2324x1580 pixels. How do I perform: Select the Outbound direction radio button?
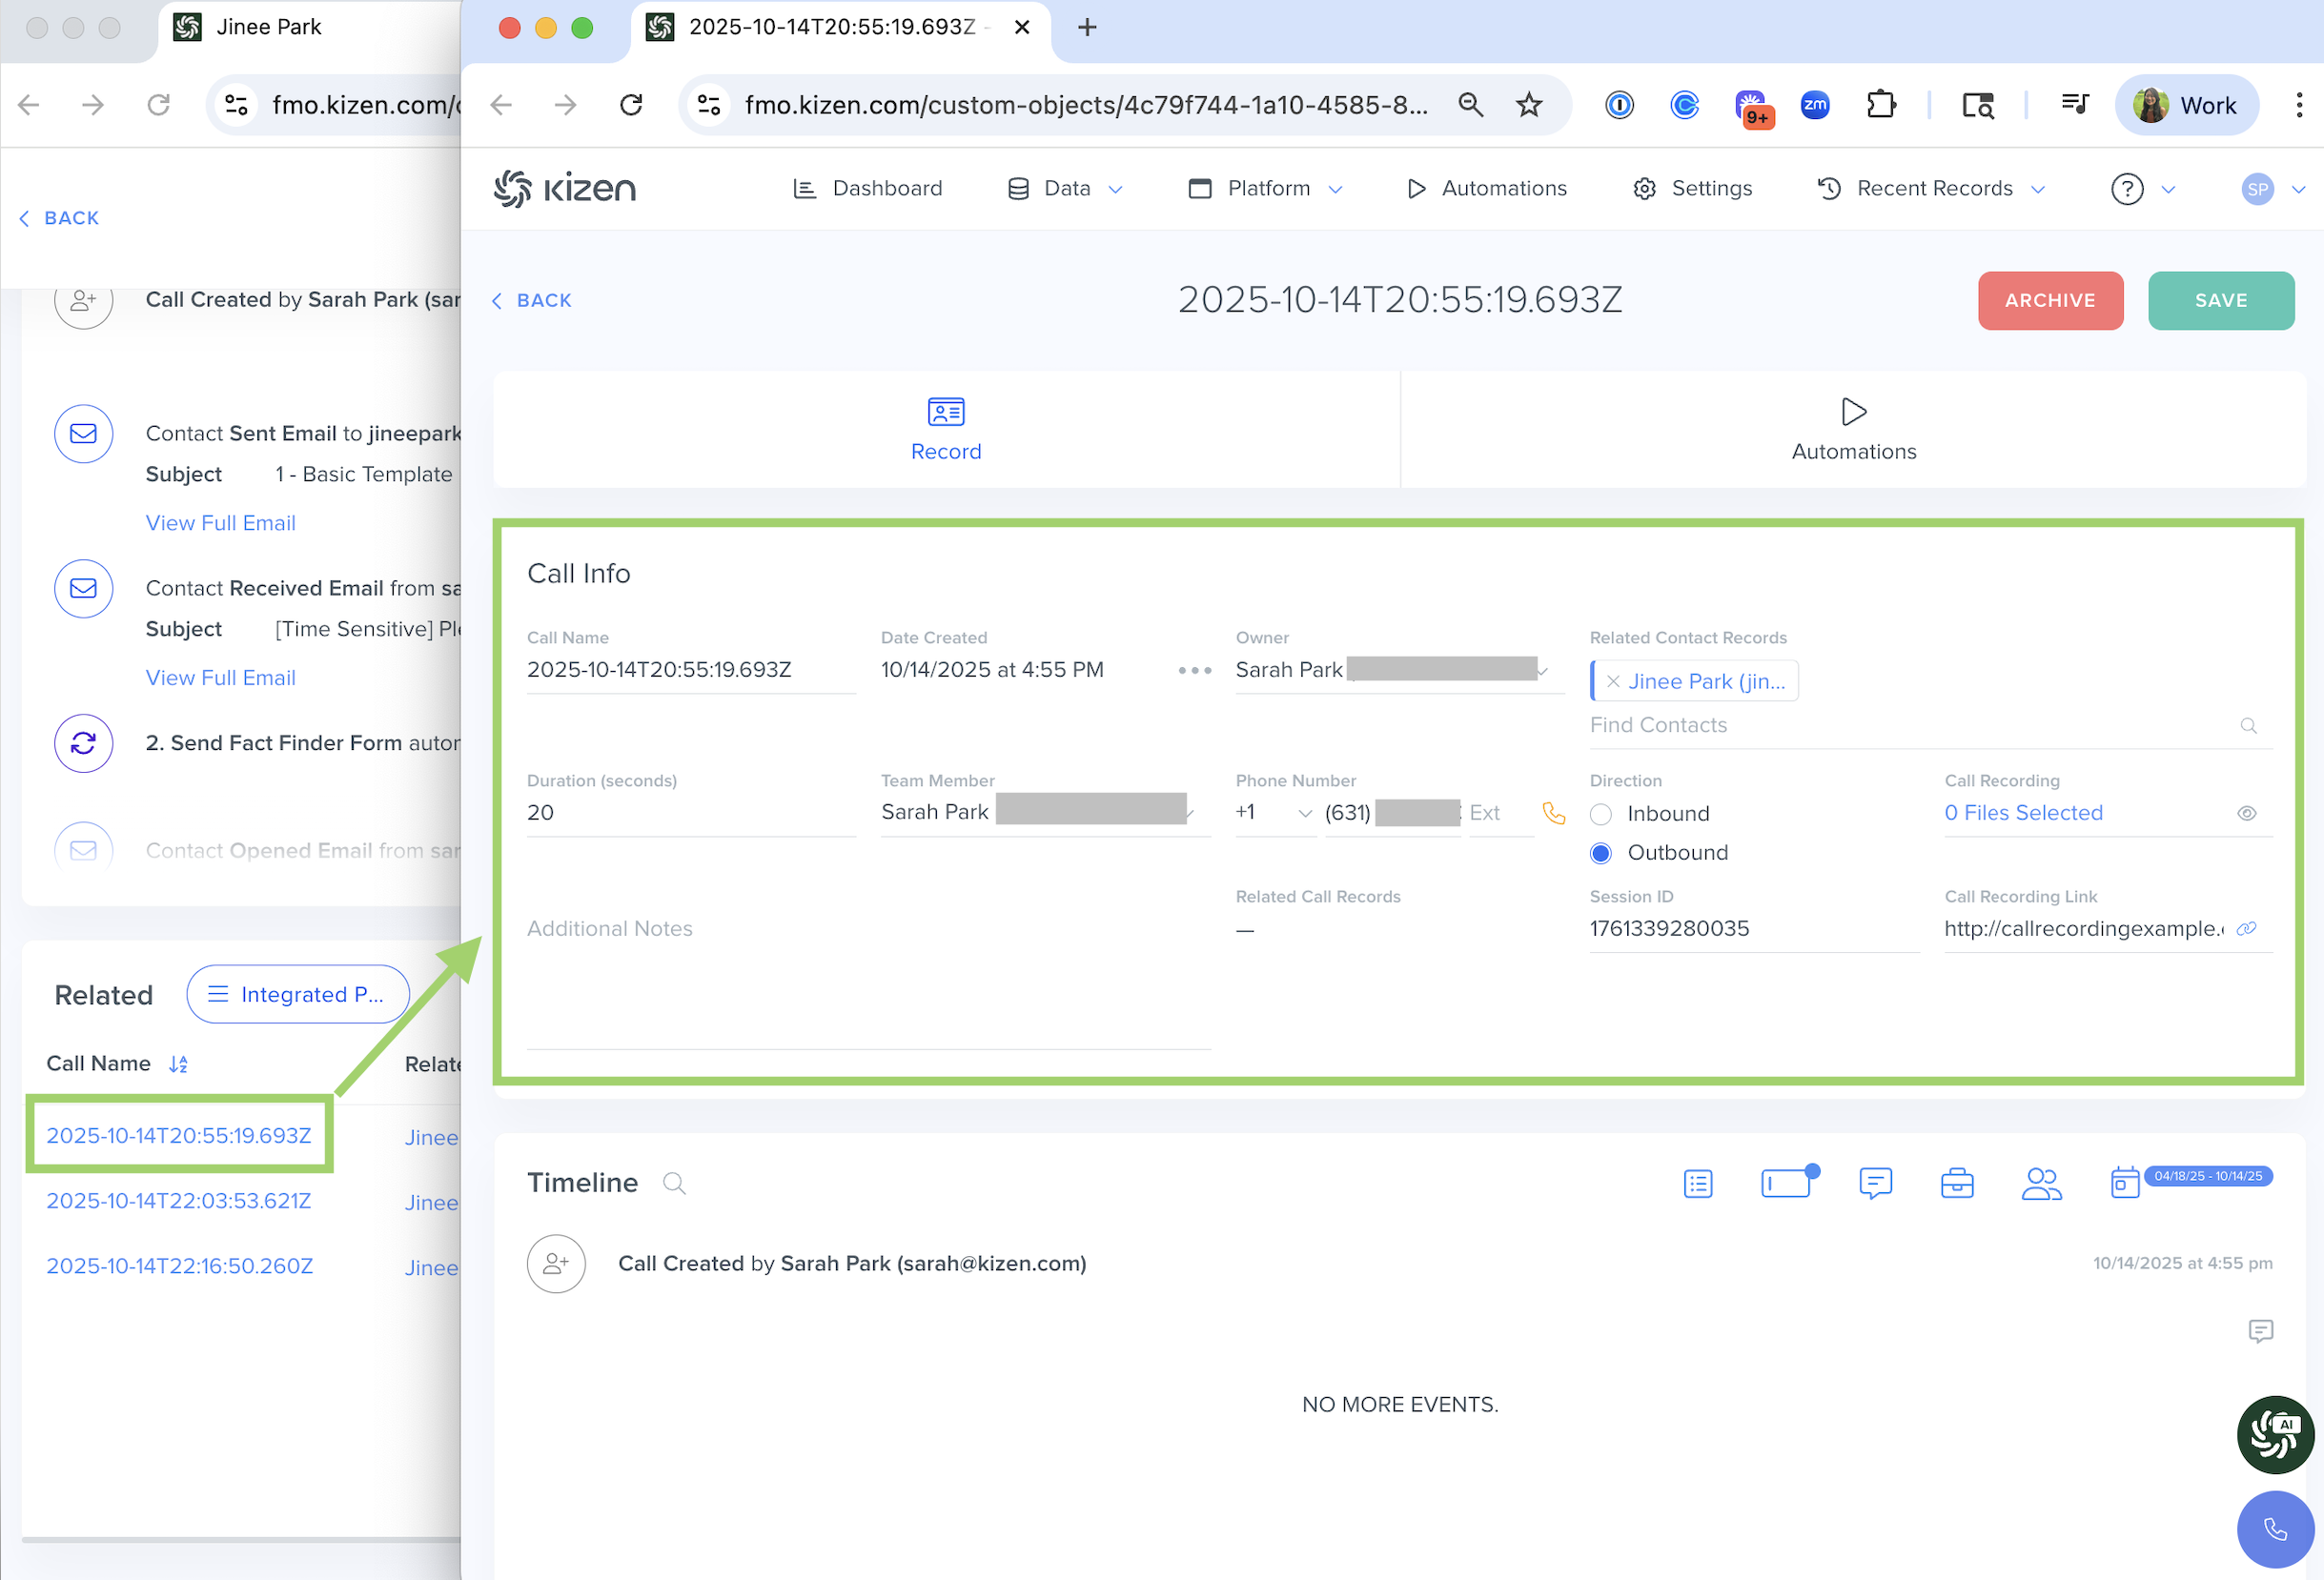tap(1601, 853)
